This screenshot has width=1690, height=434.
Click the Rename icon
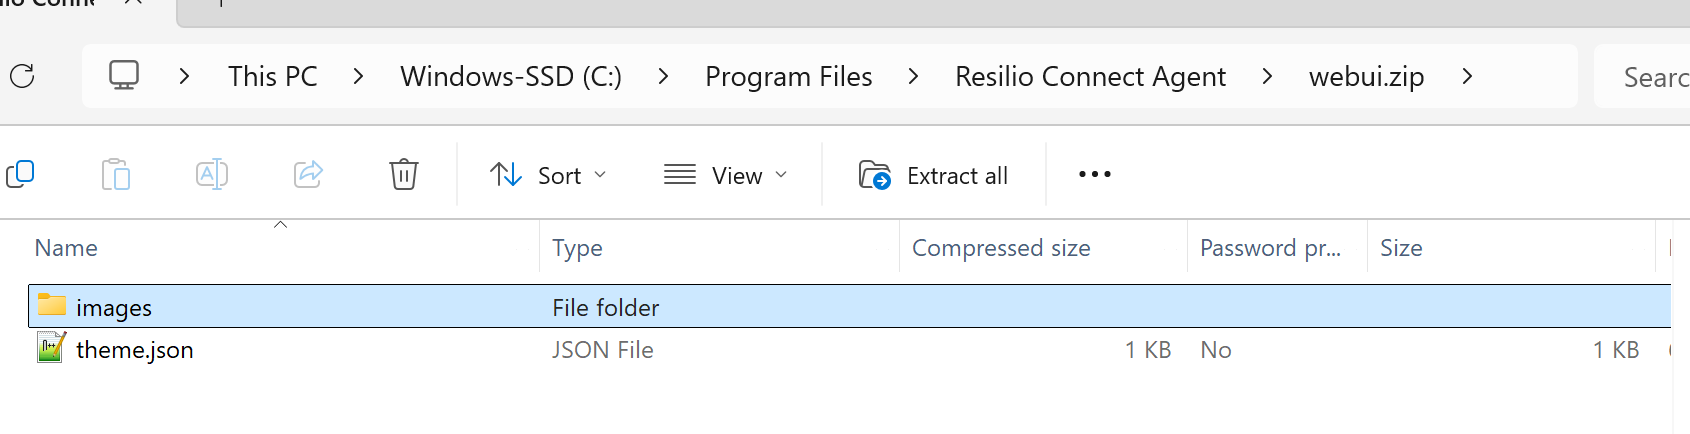coord(212,175)
